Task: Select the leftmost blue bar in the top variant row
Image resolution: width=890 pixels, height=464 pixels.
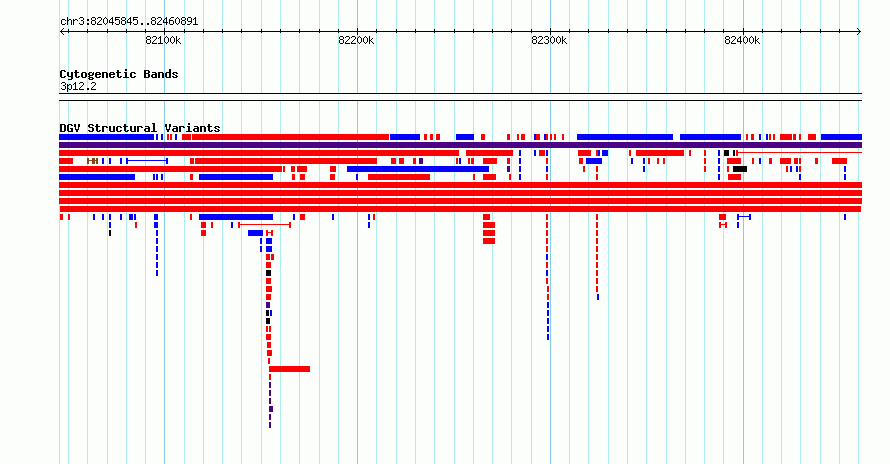Action: [107, 137]
